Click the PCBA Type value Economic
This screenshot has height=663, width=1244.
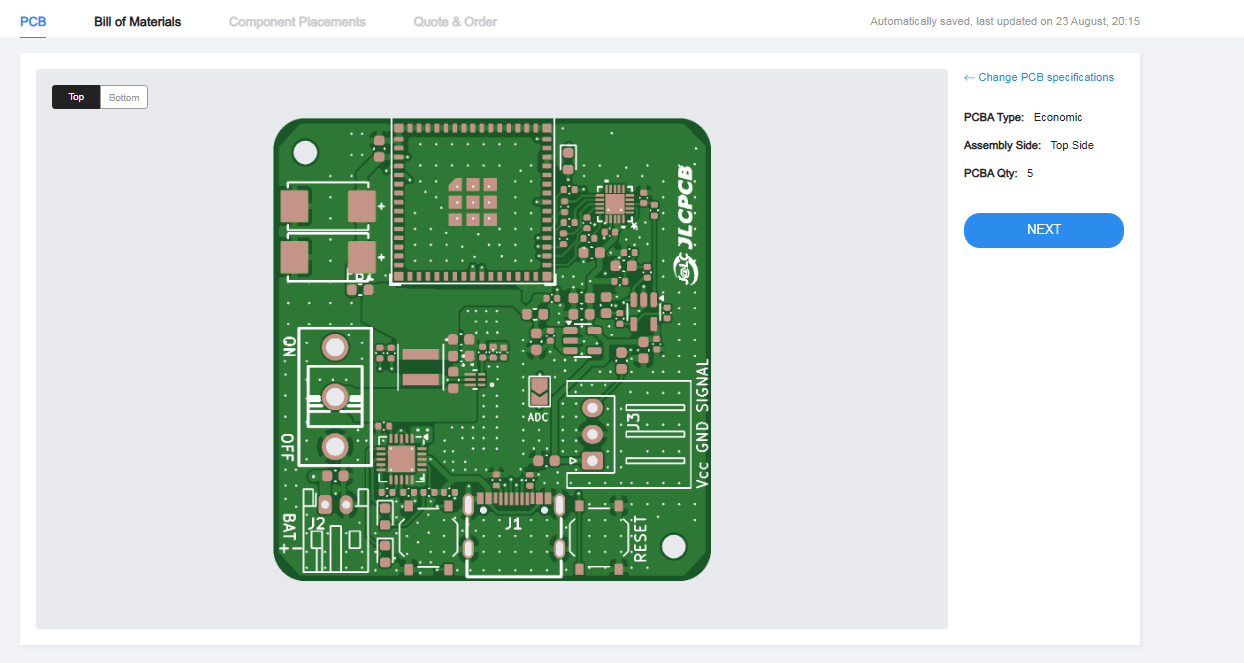[1058, 117]
